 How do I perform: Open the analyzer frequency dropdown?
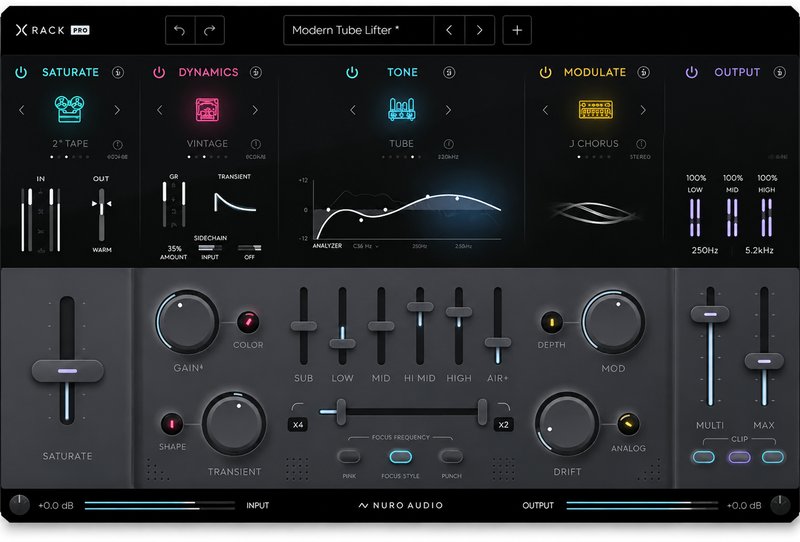point(366,246)
